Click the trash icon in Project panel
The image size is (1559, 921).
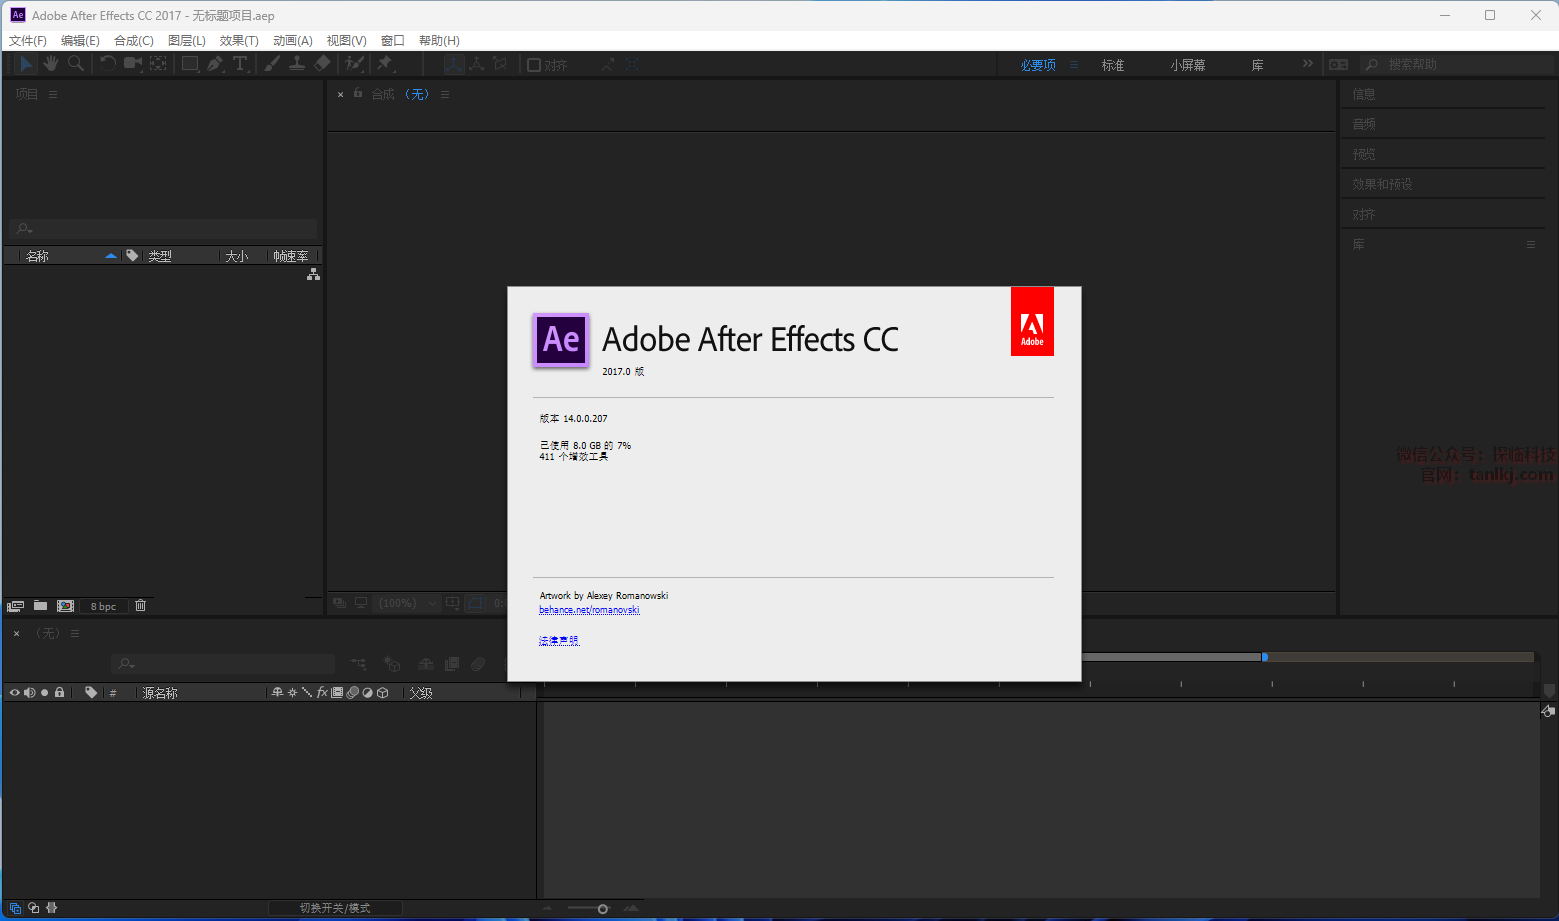(140, 605)
